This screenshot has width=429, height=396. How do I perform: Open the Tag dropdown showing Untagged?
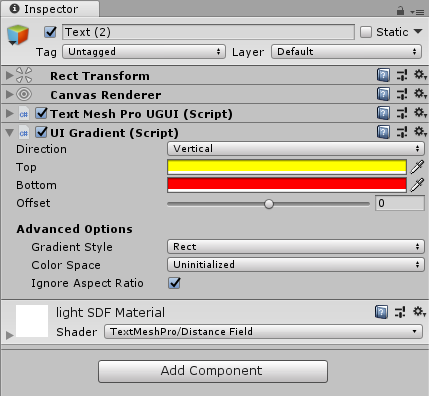[x=144, y=52]
